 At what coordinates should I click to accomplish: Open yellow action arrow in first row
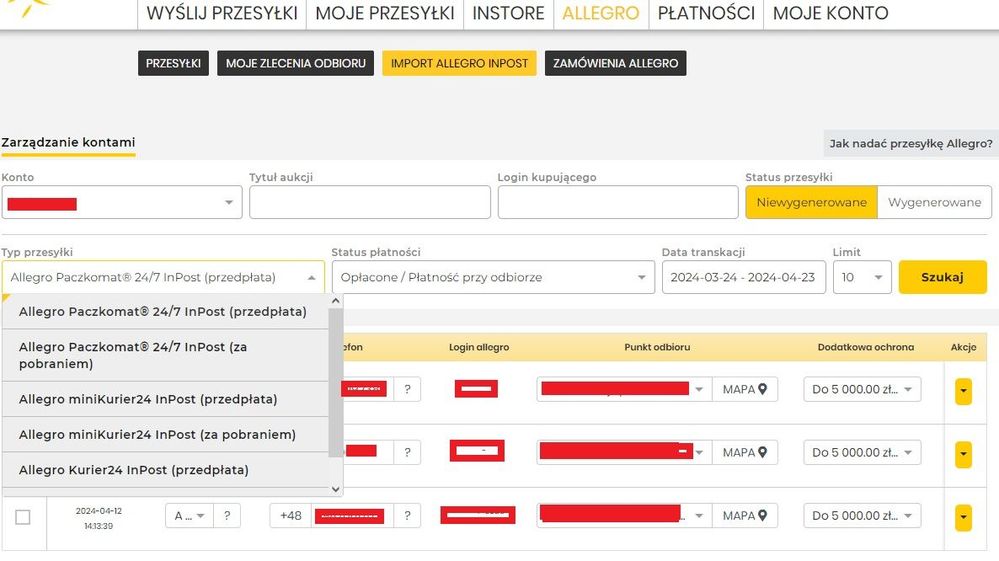point(963,390)
